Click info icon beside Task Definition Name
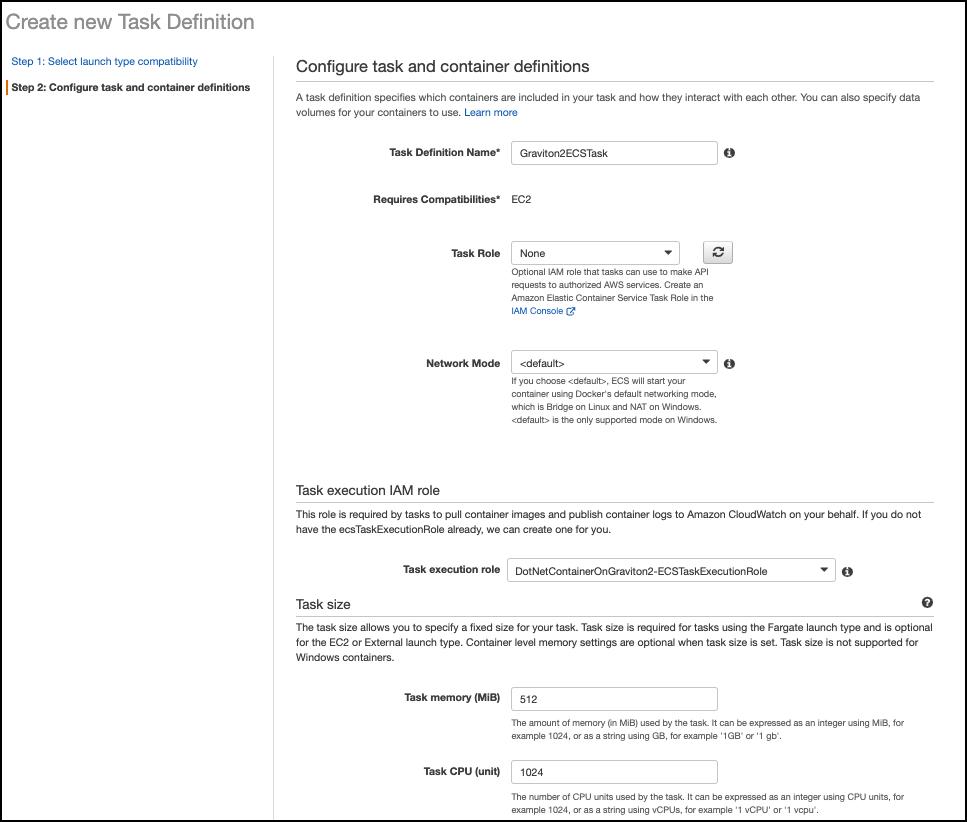 (x=729, y=153)
